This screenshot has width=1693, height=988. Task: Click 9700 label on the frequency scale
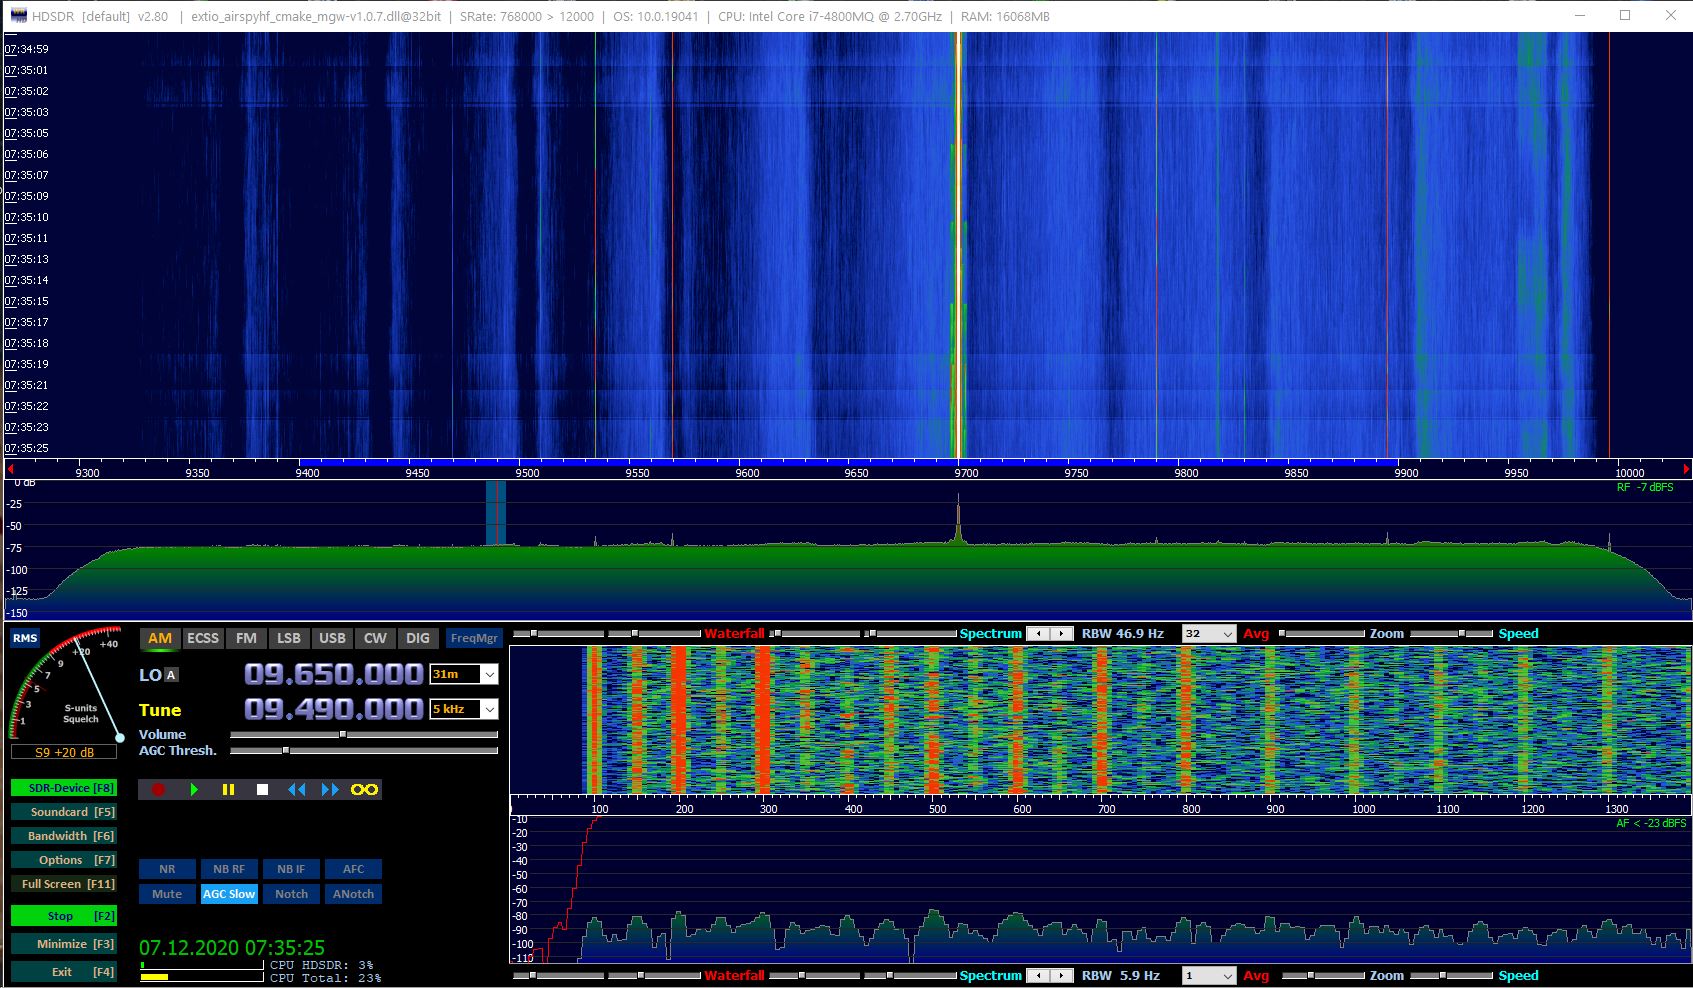966,473
